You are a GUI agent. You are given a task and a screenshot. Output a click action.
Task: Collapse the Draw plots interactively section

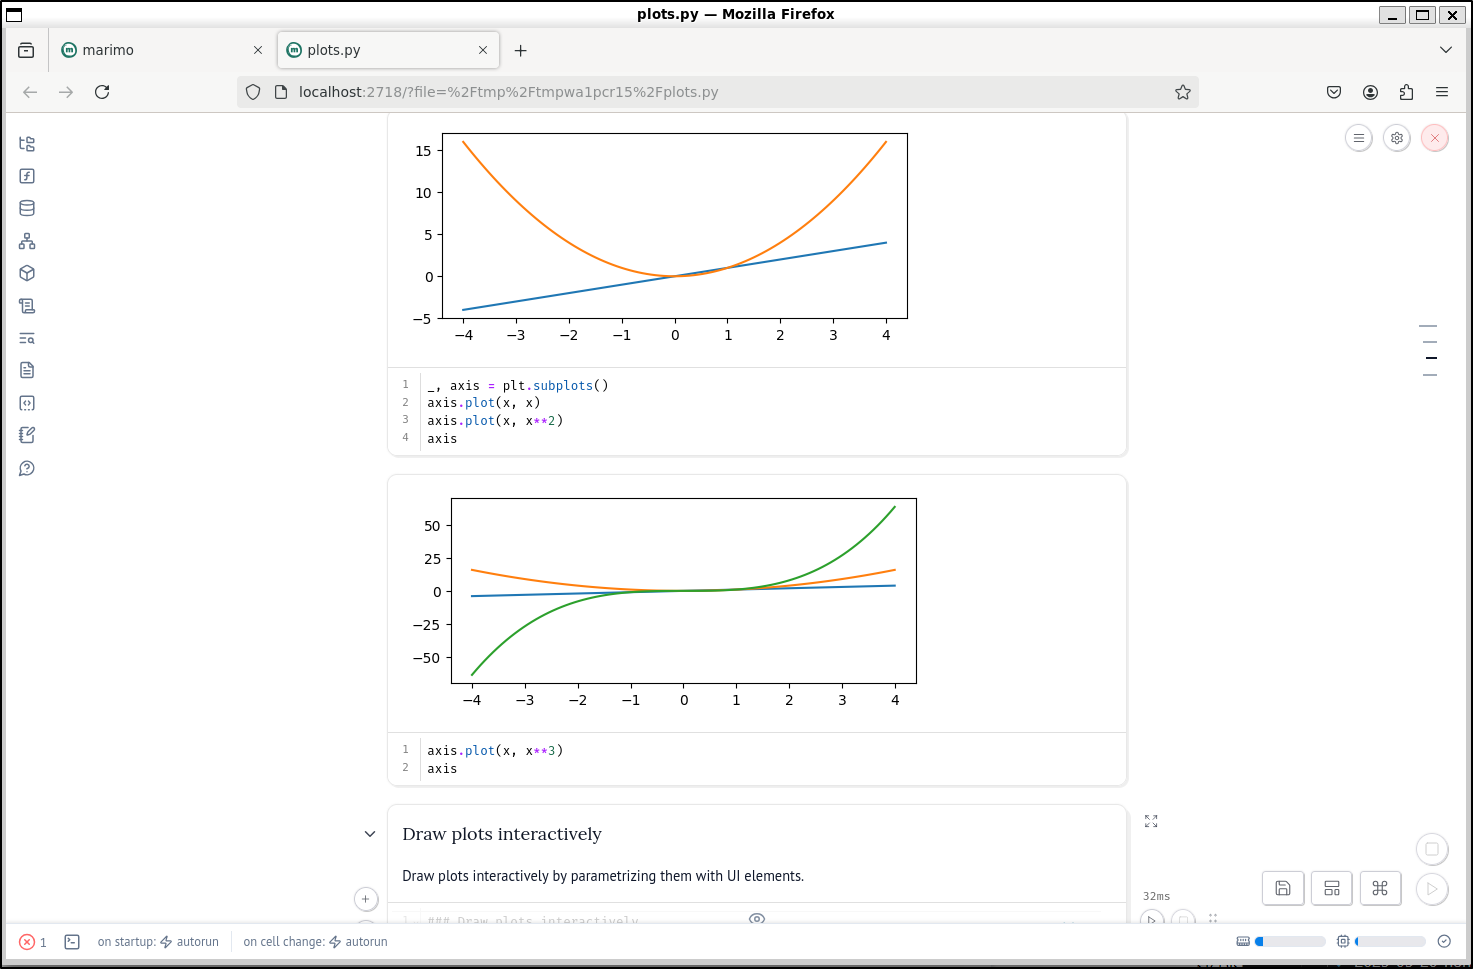tap(370, 834)
